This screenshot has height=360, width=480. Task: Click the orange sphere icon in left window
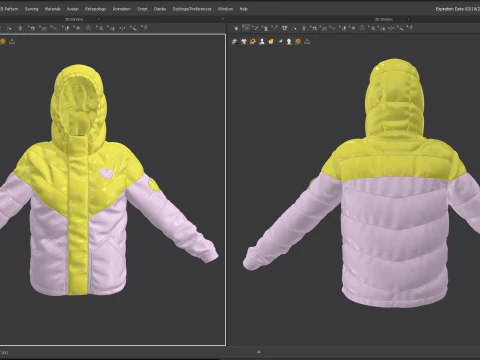click(x=3, y=42)
